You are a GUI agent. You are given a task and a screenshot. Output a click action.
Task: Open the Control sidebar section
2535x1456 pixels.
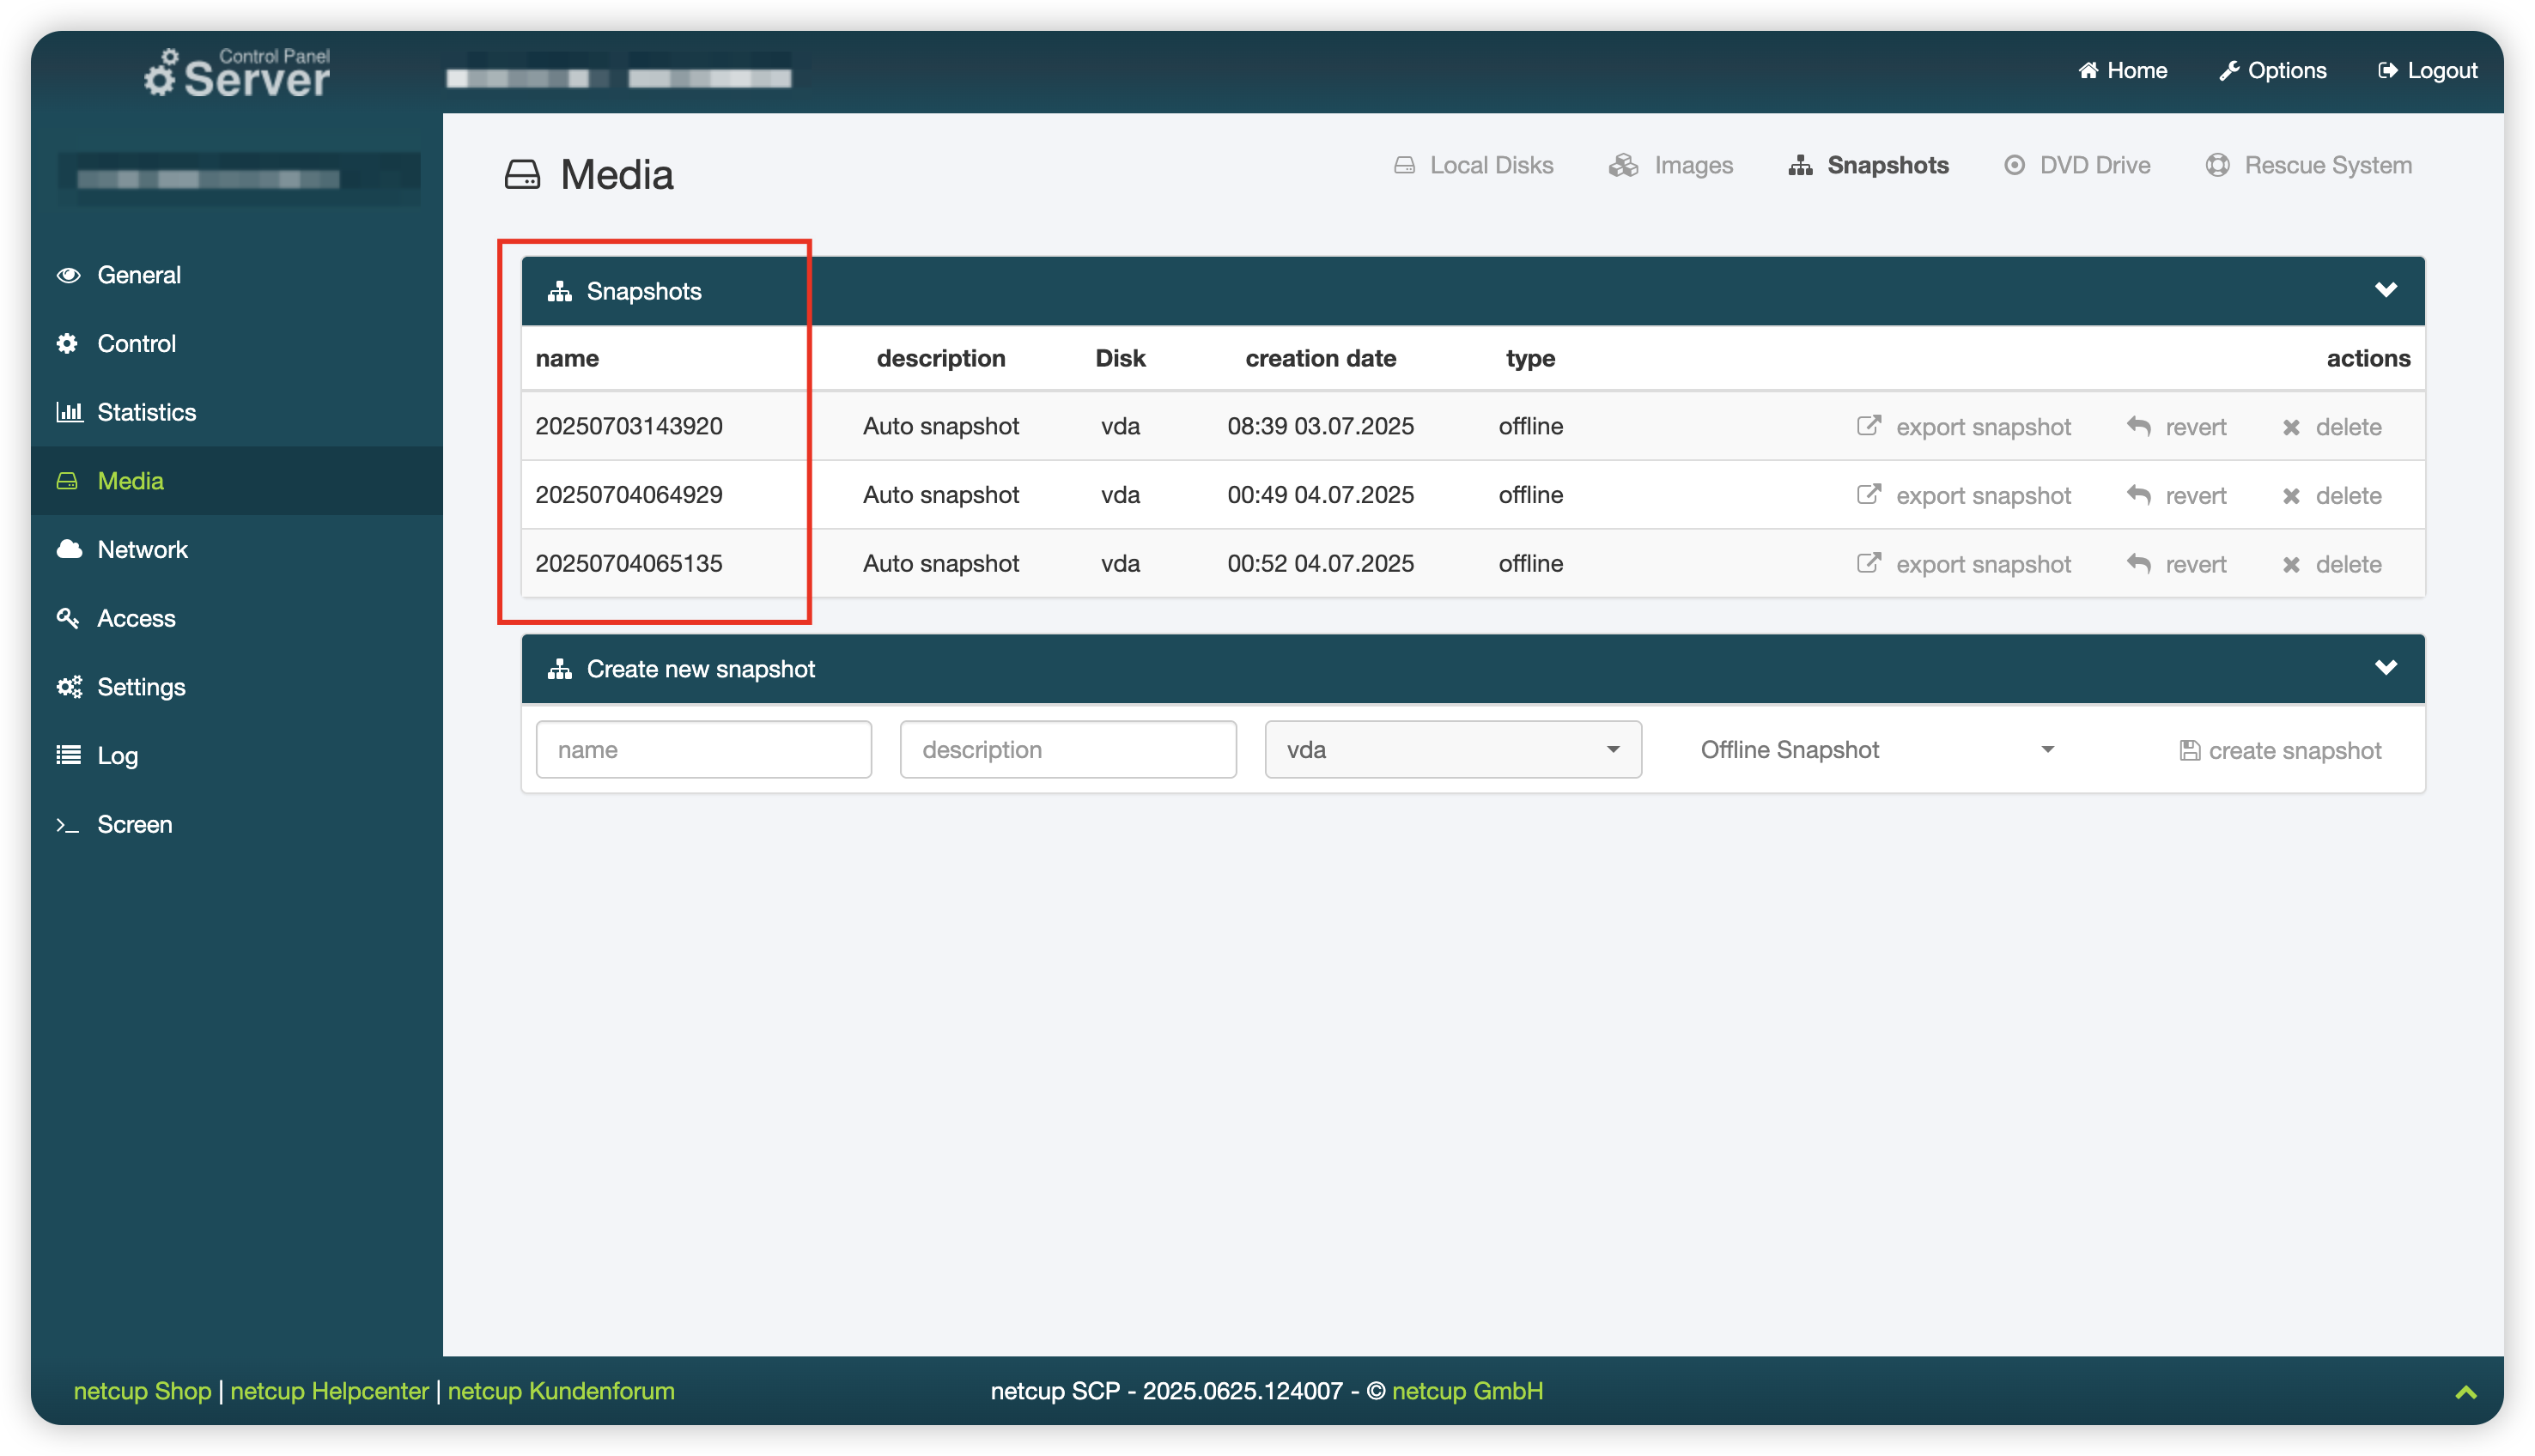[136, 343]
